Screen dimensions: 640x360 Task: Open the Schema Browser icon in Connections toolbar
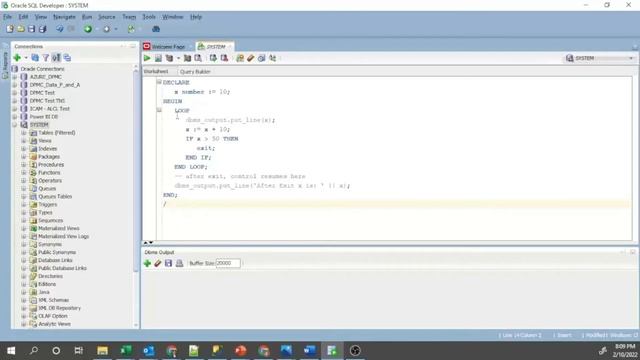[67, 58]
